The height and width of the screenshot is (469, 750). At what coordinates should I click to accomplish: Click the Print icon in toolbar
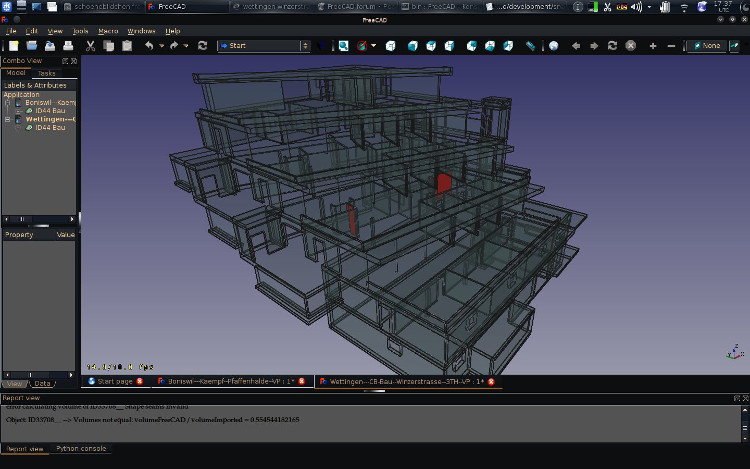coord(69,46)
